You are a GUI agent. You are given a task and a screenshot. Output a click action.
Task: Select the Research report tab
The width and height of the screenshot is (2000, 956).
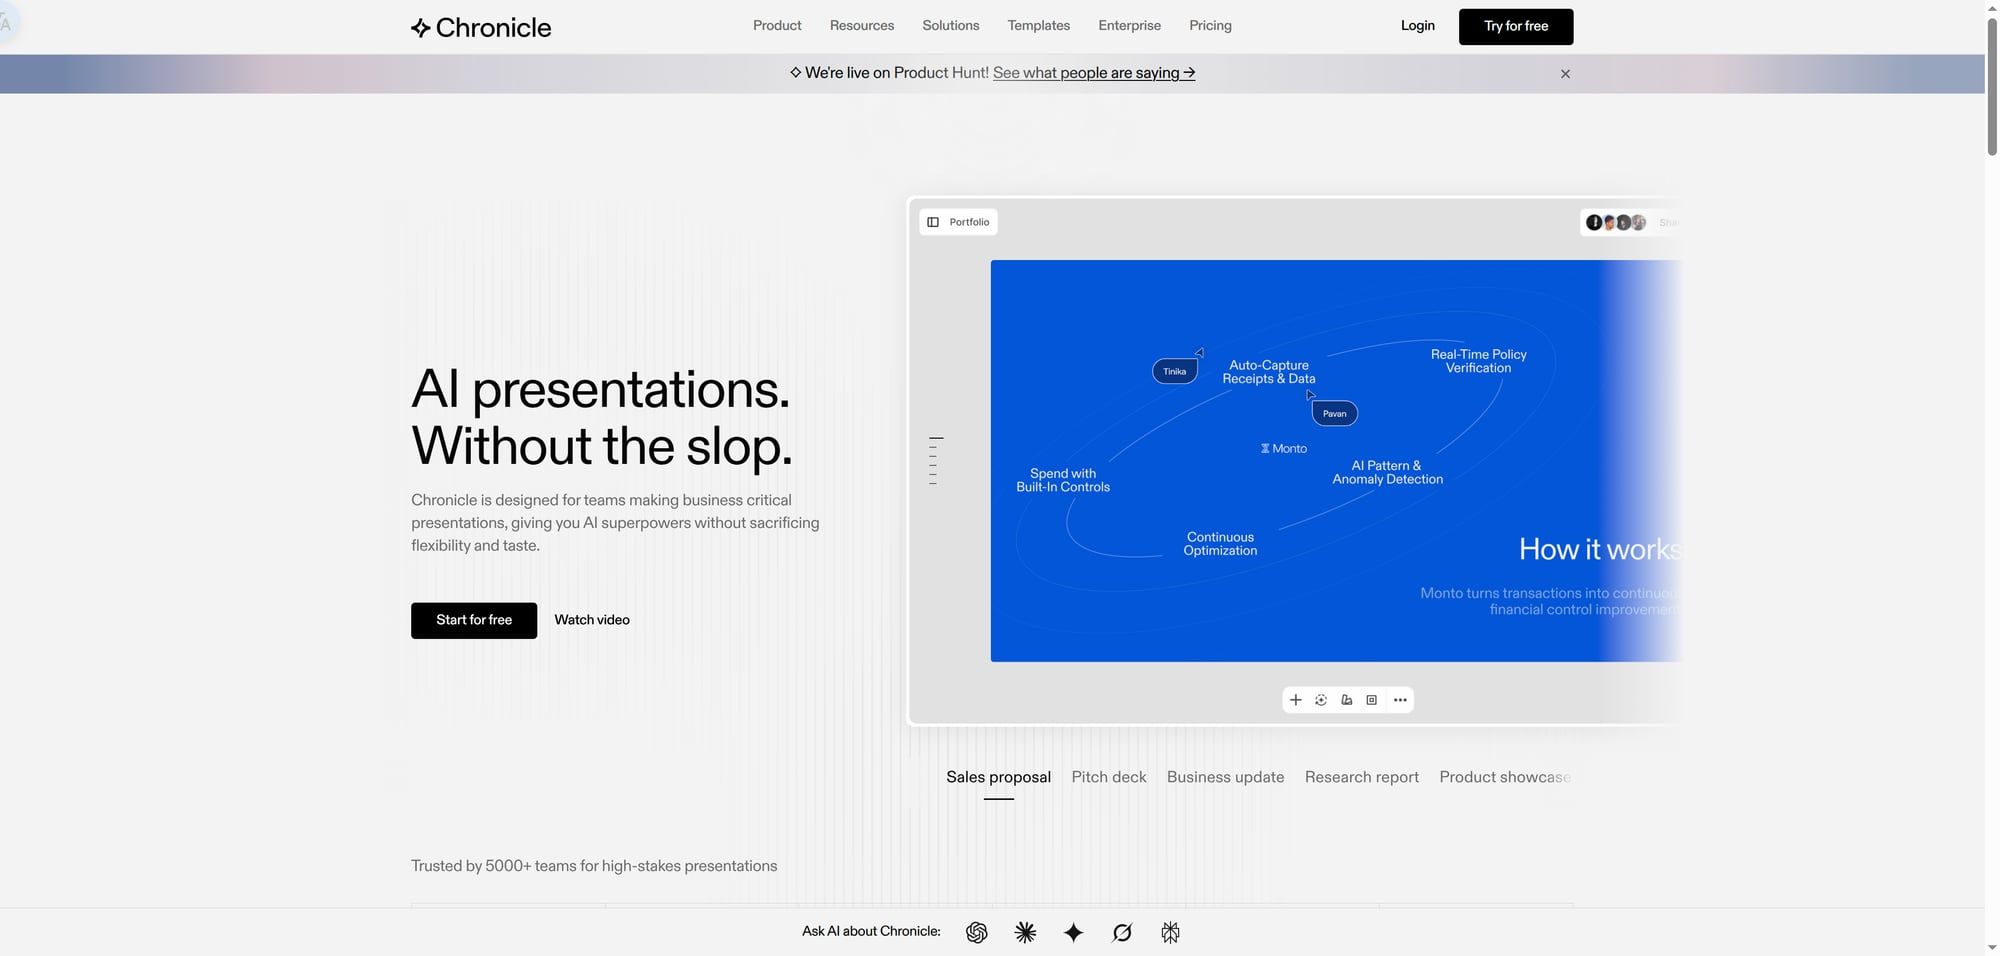pos(1361,777)
